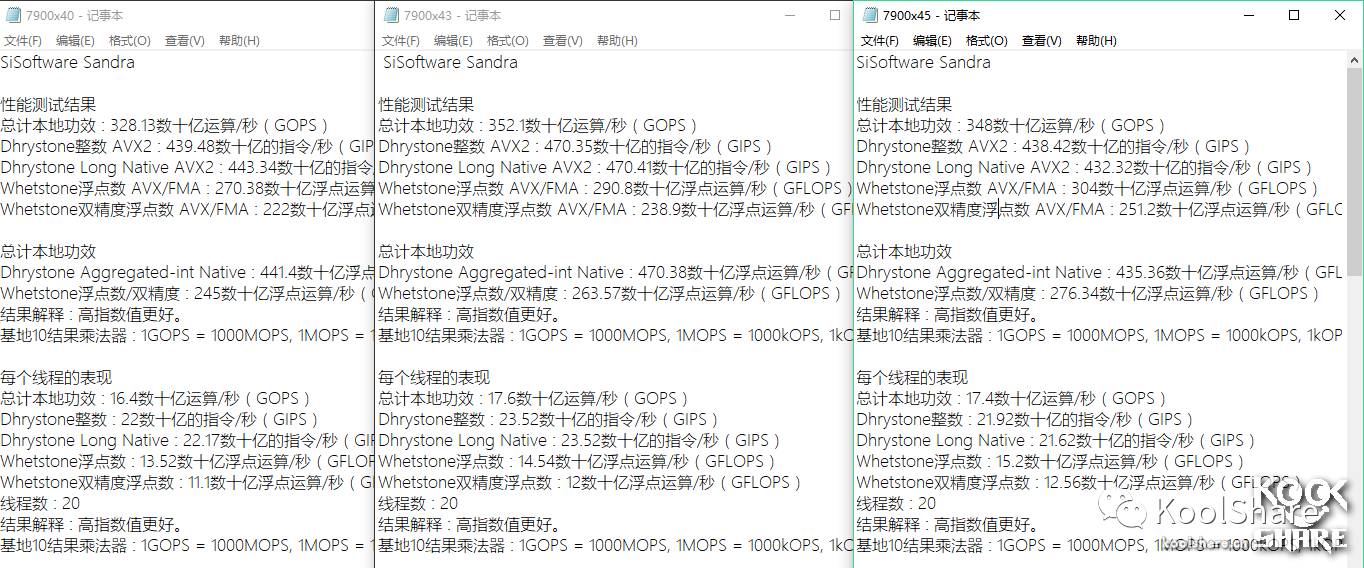
Task: Click '总计本地功效 : 352.1' line in 7900x43 window
Action: pyautogui.click(x=539, y=125)
